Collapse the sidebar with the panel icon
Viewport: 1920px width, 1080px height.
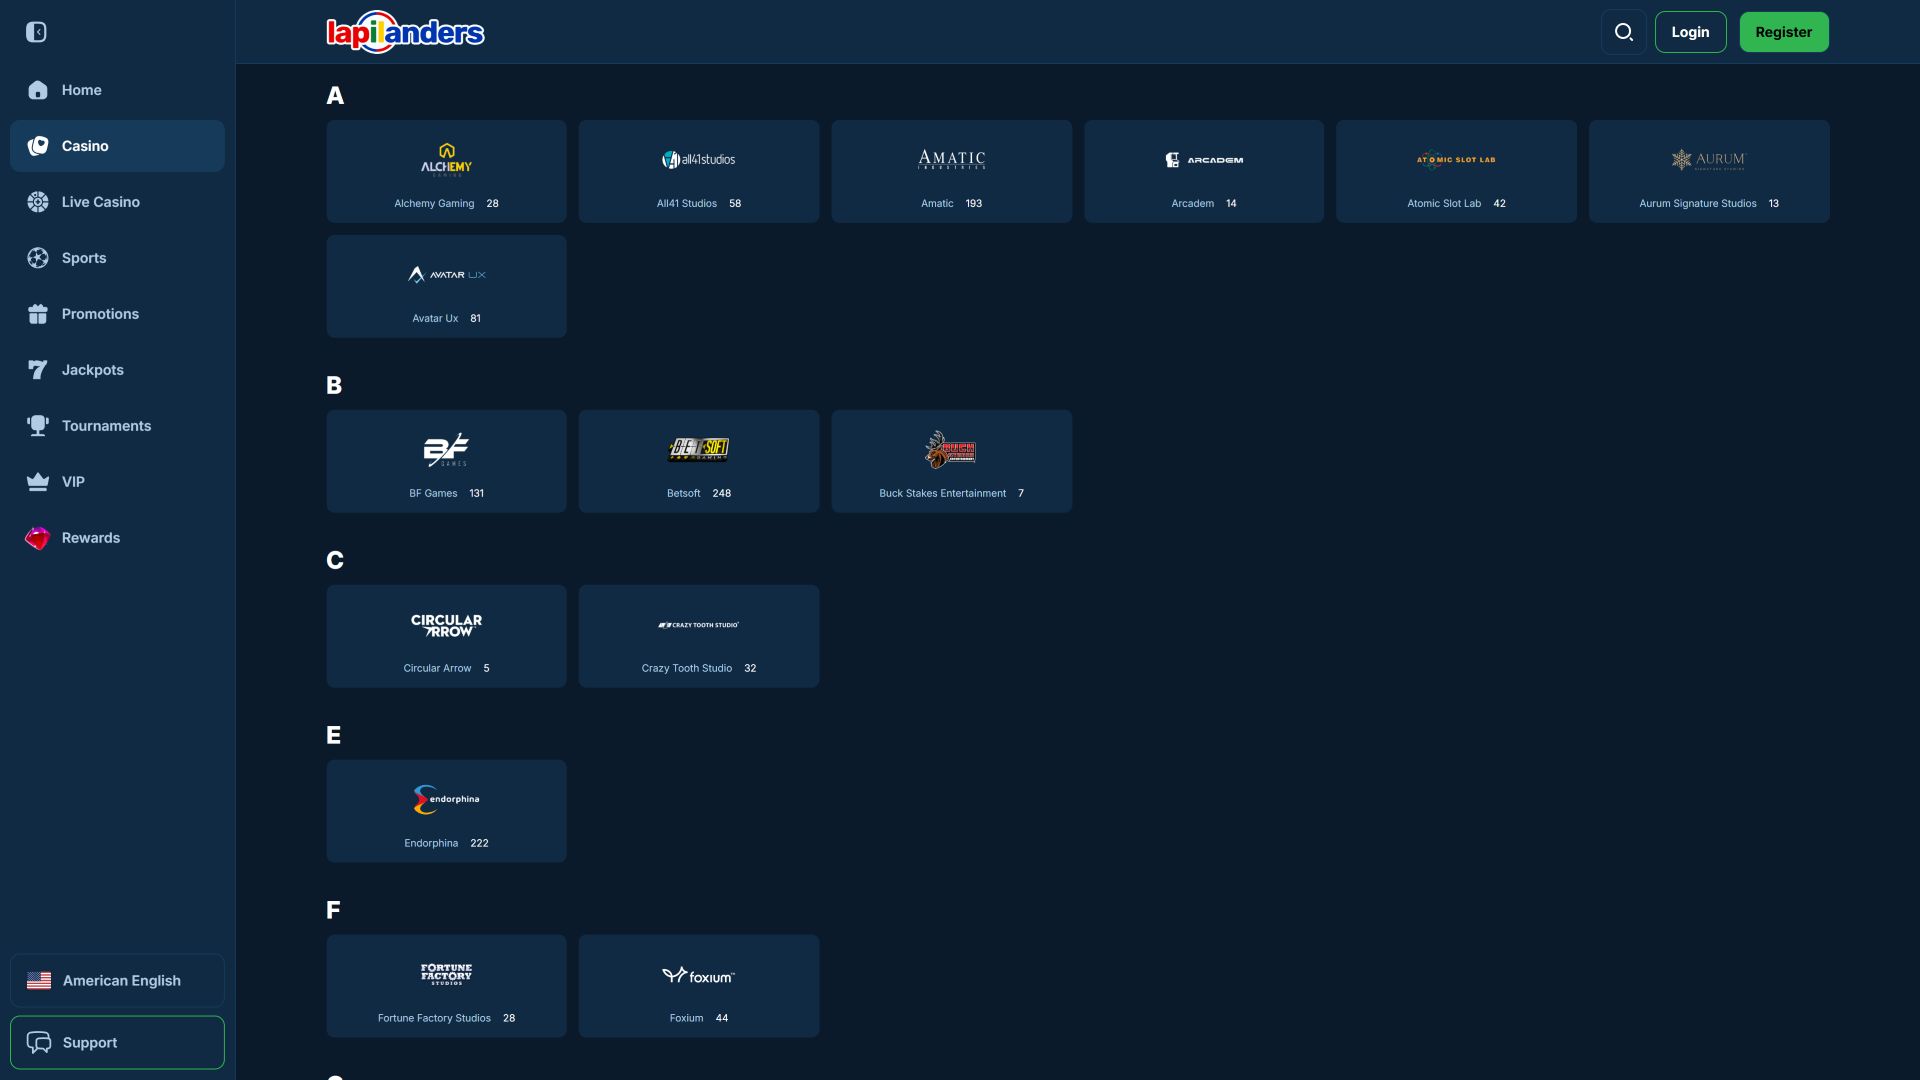[x=36, y=32]
